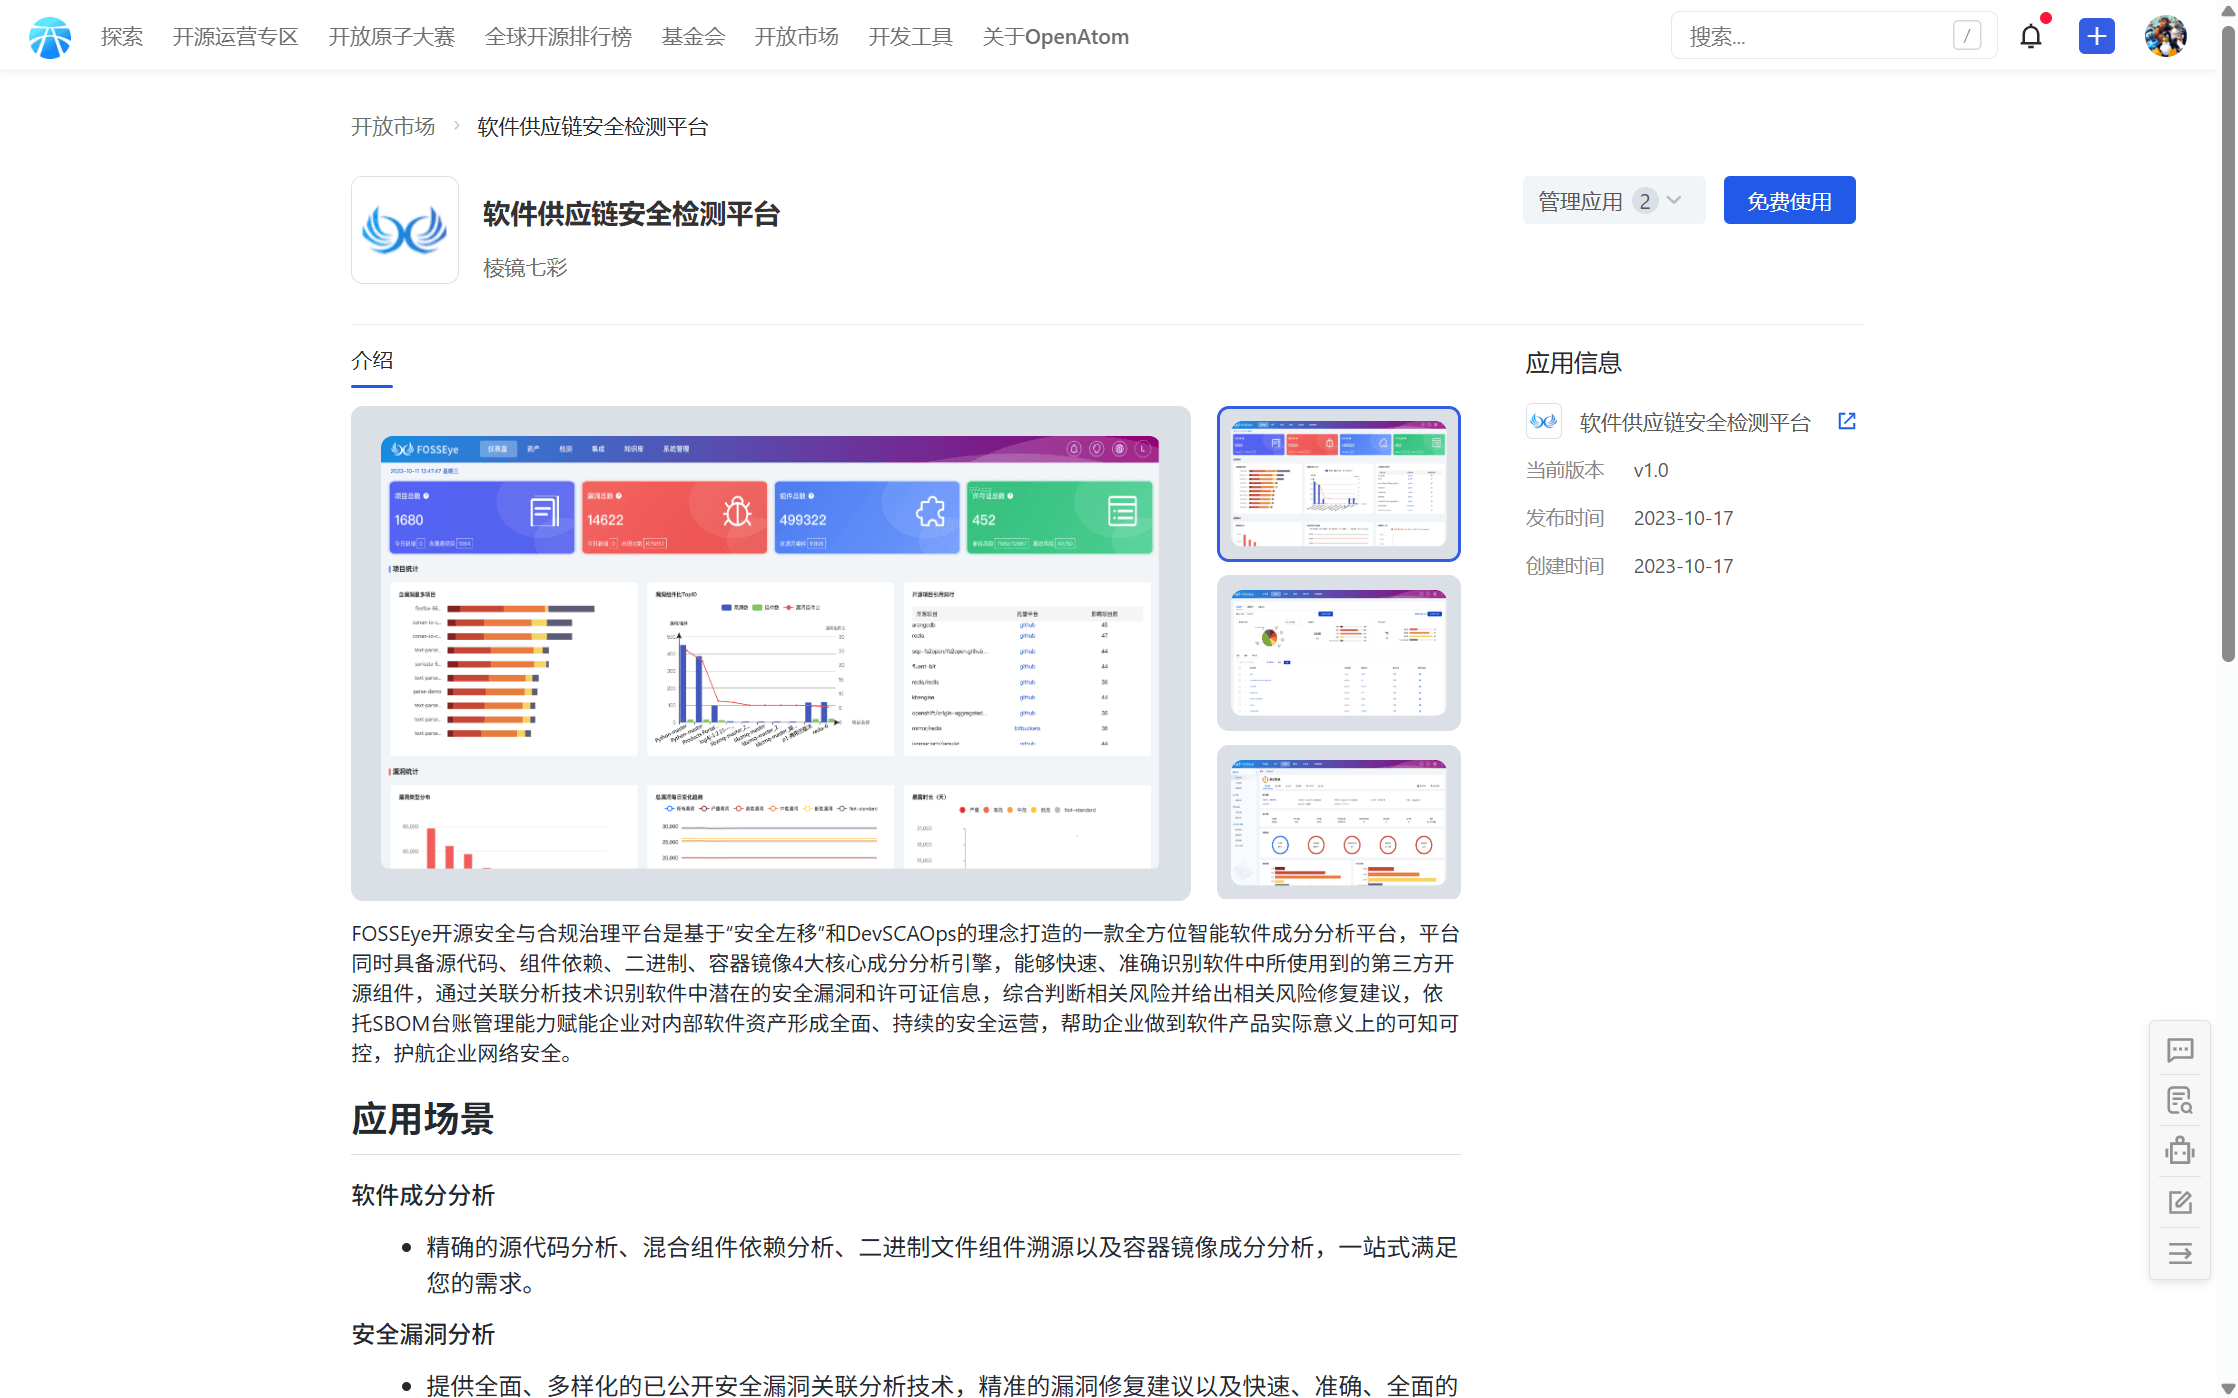Open the 探索 menu

click(122, 37)
